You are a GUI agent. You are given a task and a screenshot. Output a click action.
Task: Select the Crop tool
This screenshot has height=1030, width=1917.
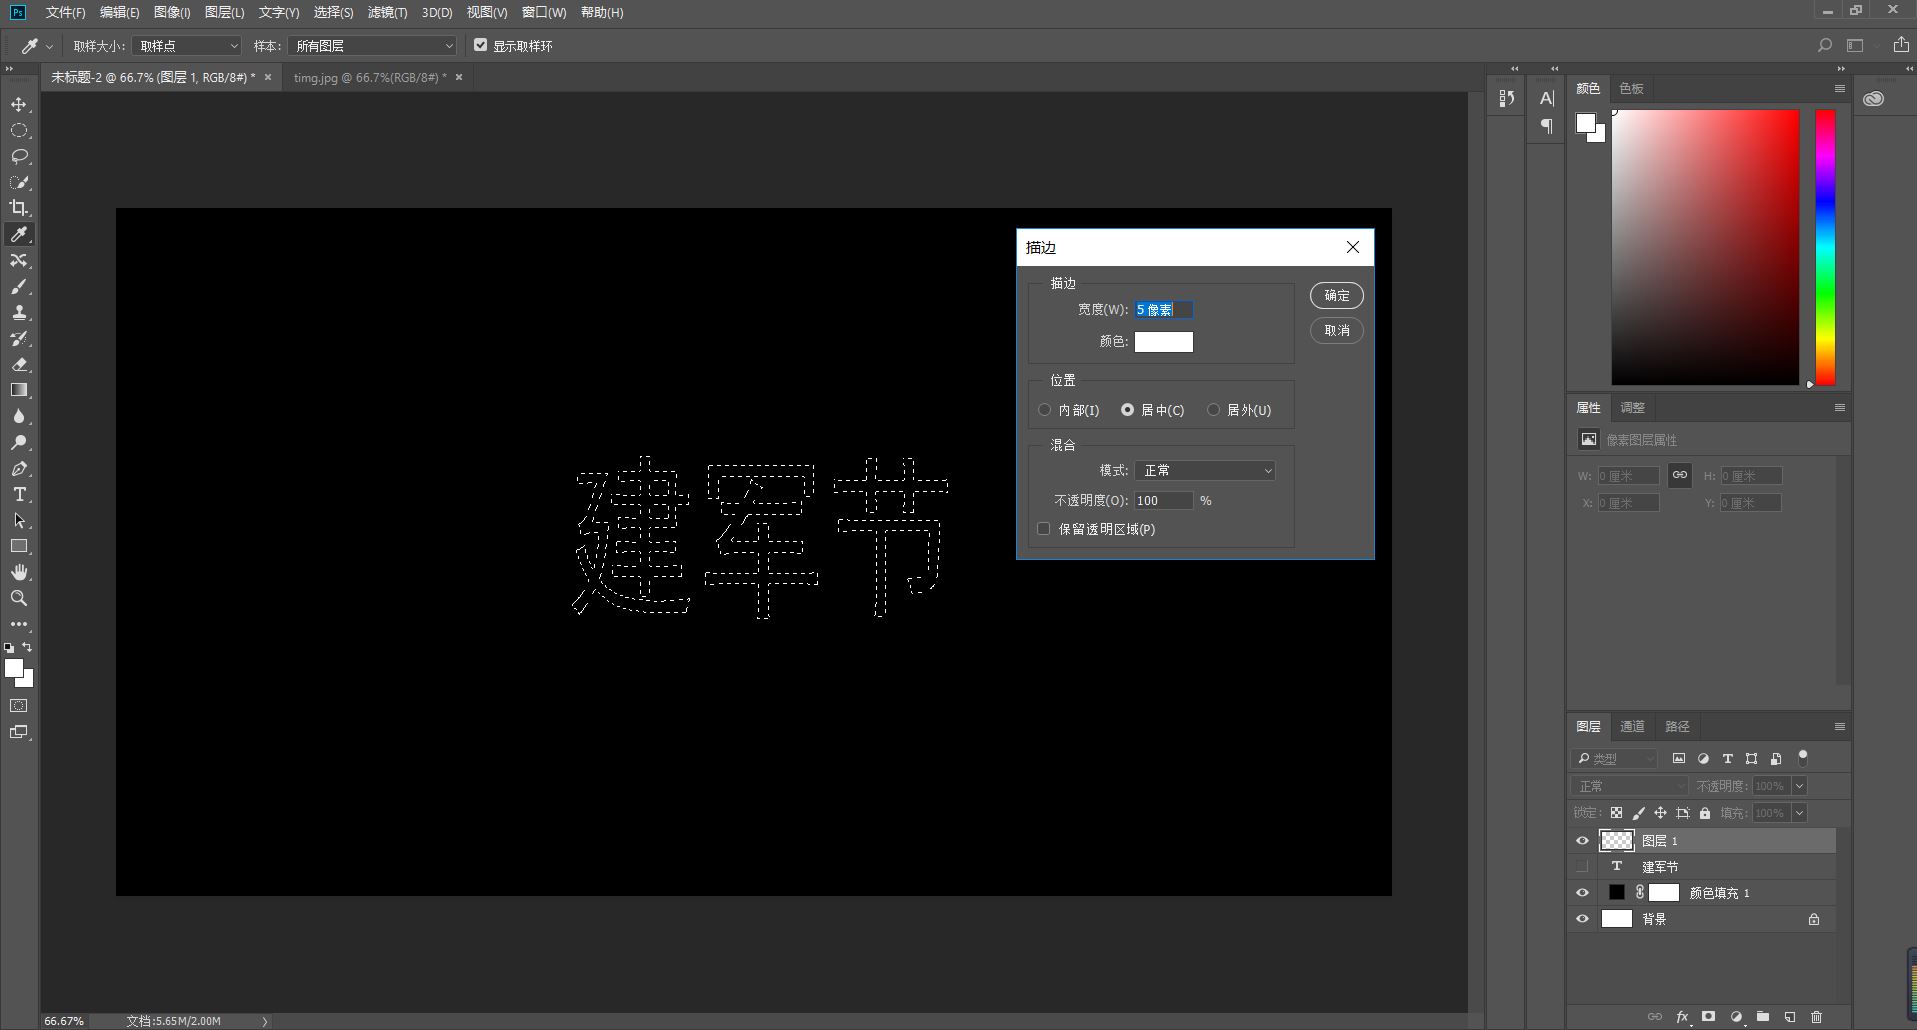(x=19, y=208)
